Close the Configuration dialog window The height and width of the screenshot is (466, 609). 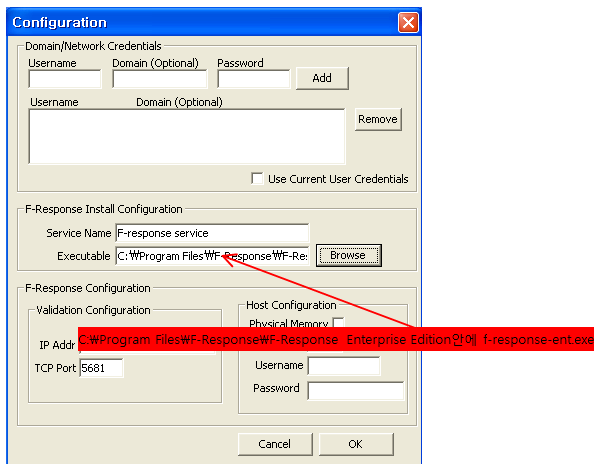click(408, 23)
